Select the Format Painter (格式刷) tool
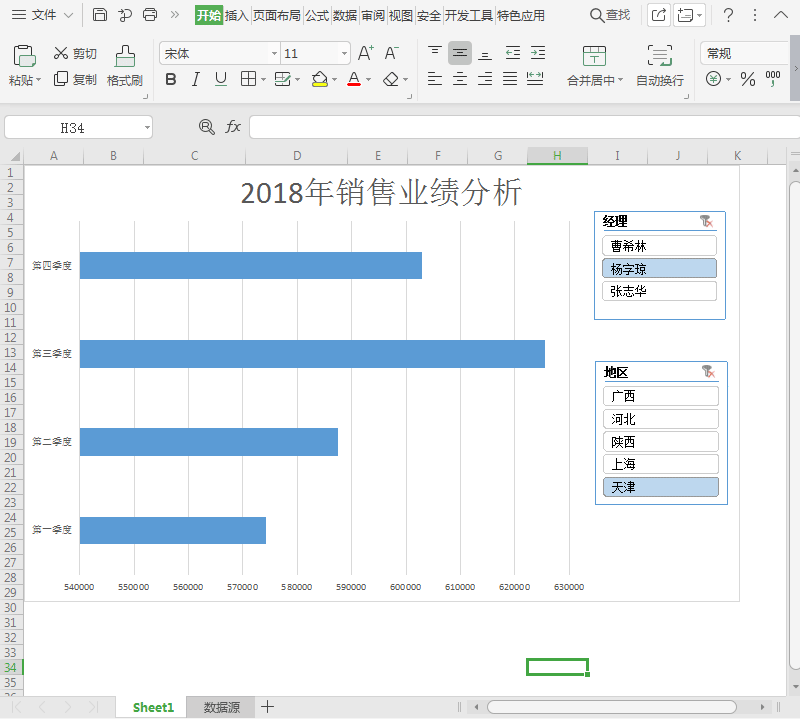 coord(124,65)
